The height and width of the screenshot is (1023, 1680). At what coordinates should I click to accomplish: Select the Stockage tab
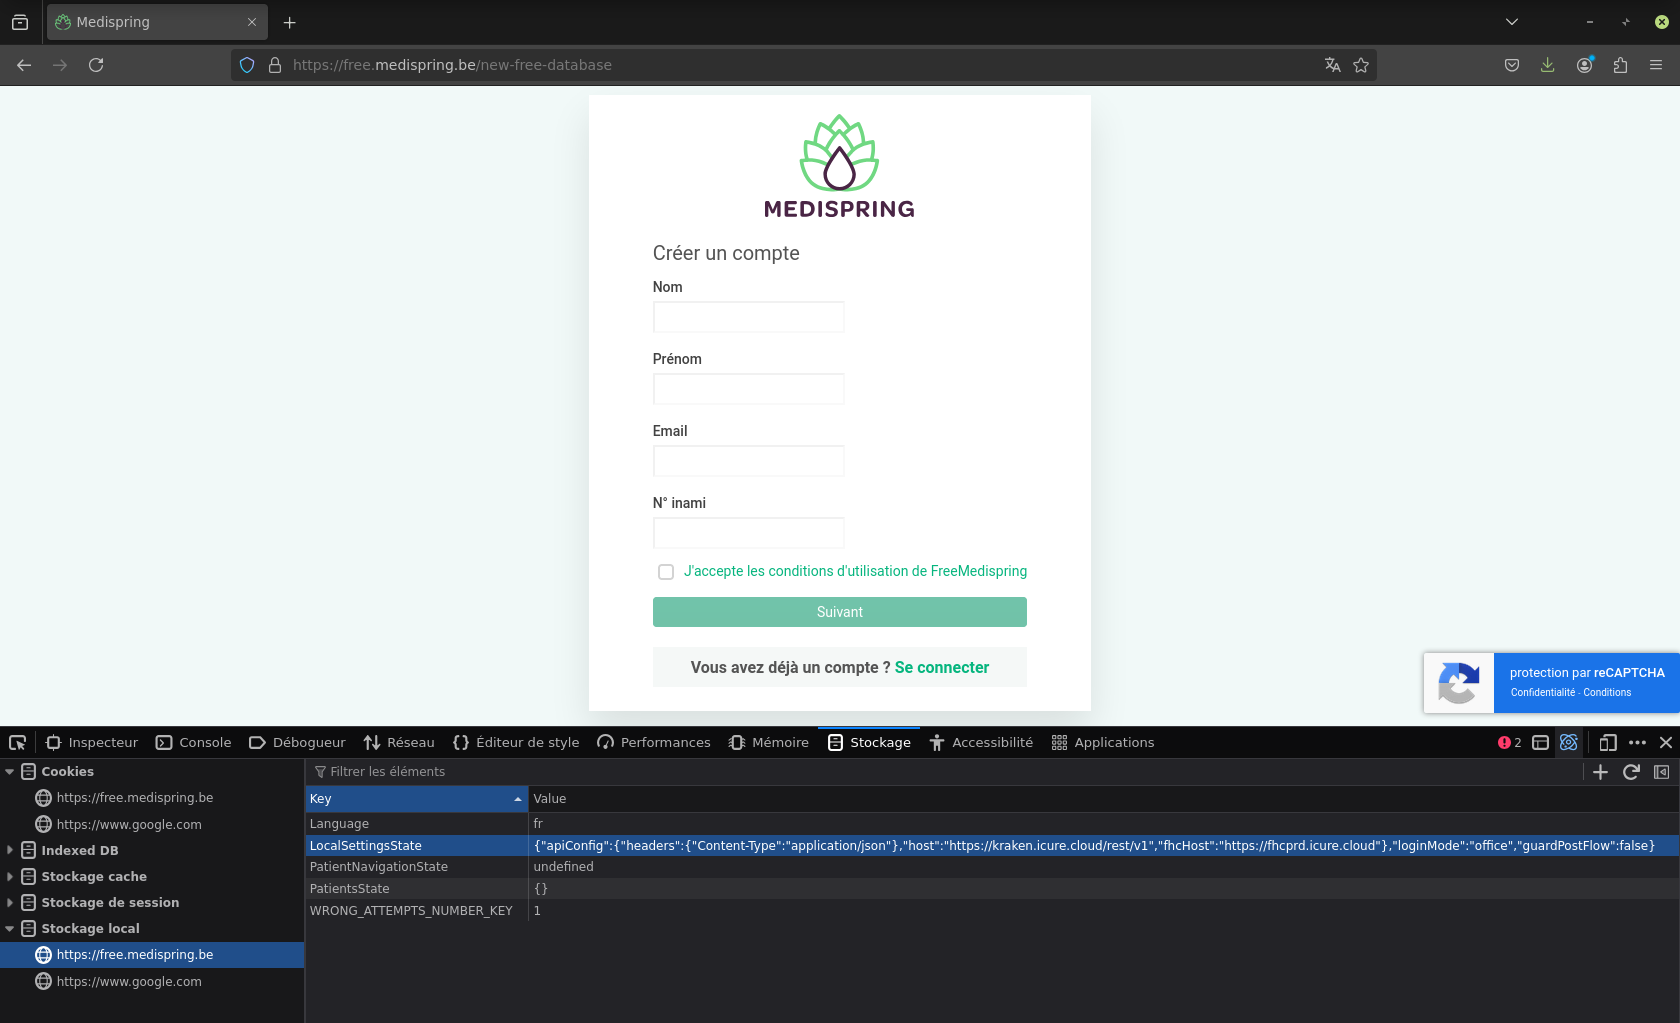869,742
